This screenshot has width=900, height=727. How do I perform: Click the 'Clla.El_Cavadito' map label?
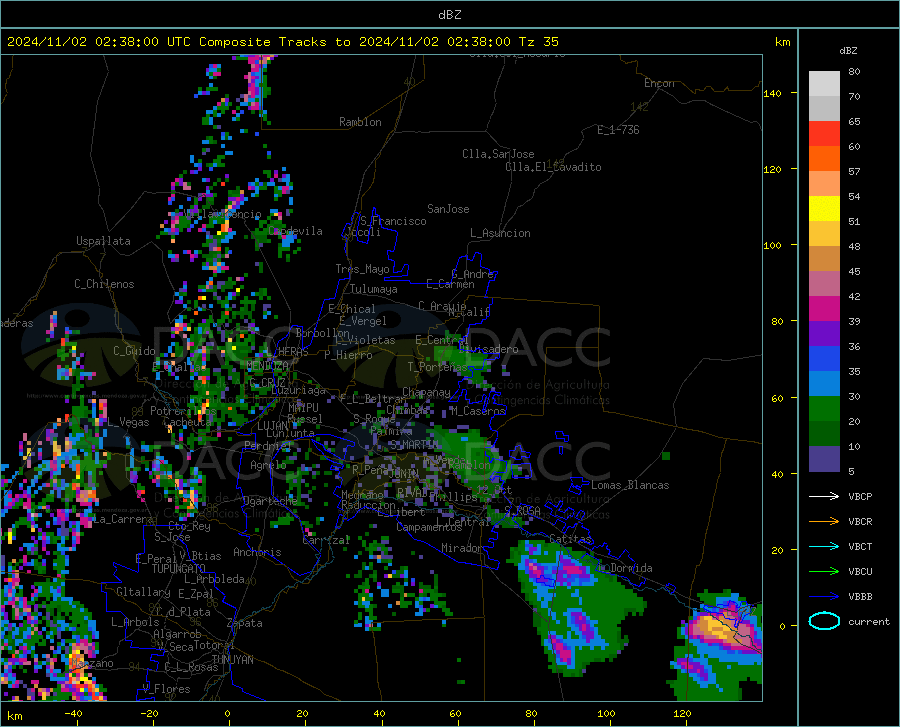(553, 167)
